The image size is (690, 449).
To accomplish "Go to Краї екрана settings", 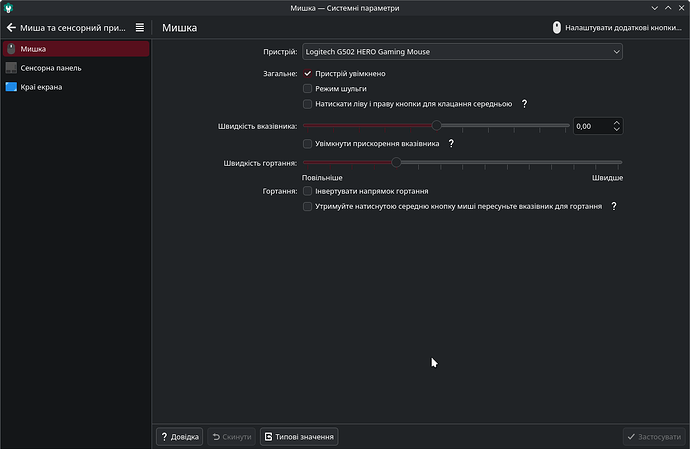I will [x=76, y=87].
